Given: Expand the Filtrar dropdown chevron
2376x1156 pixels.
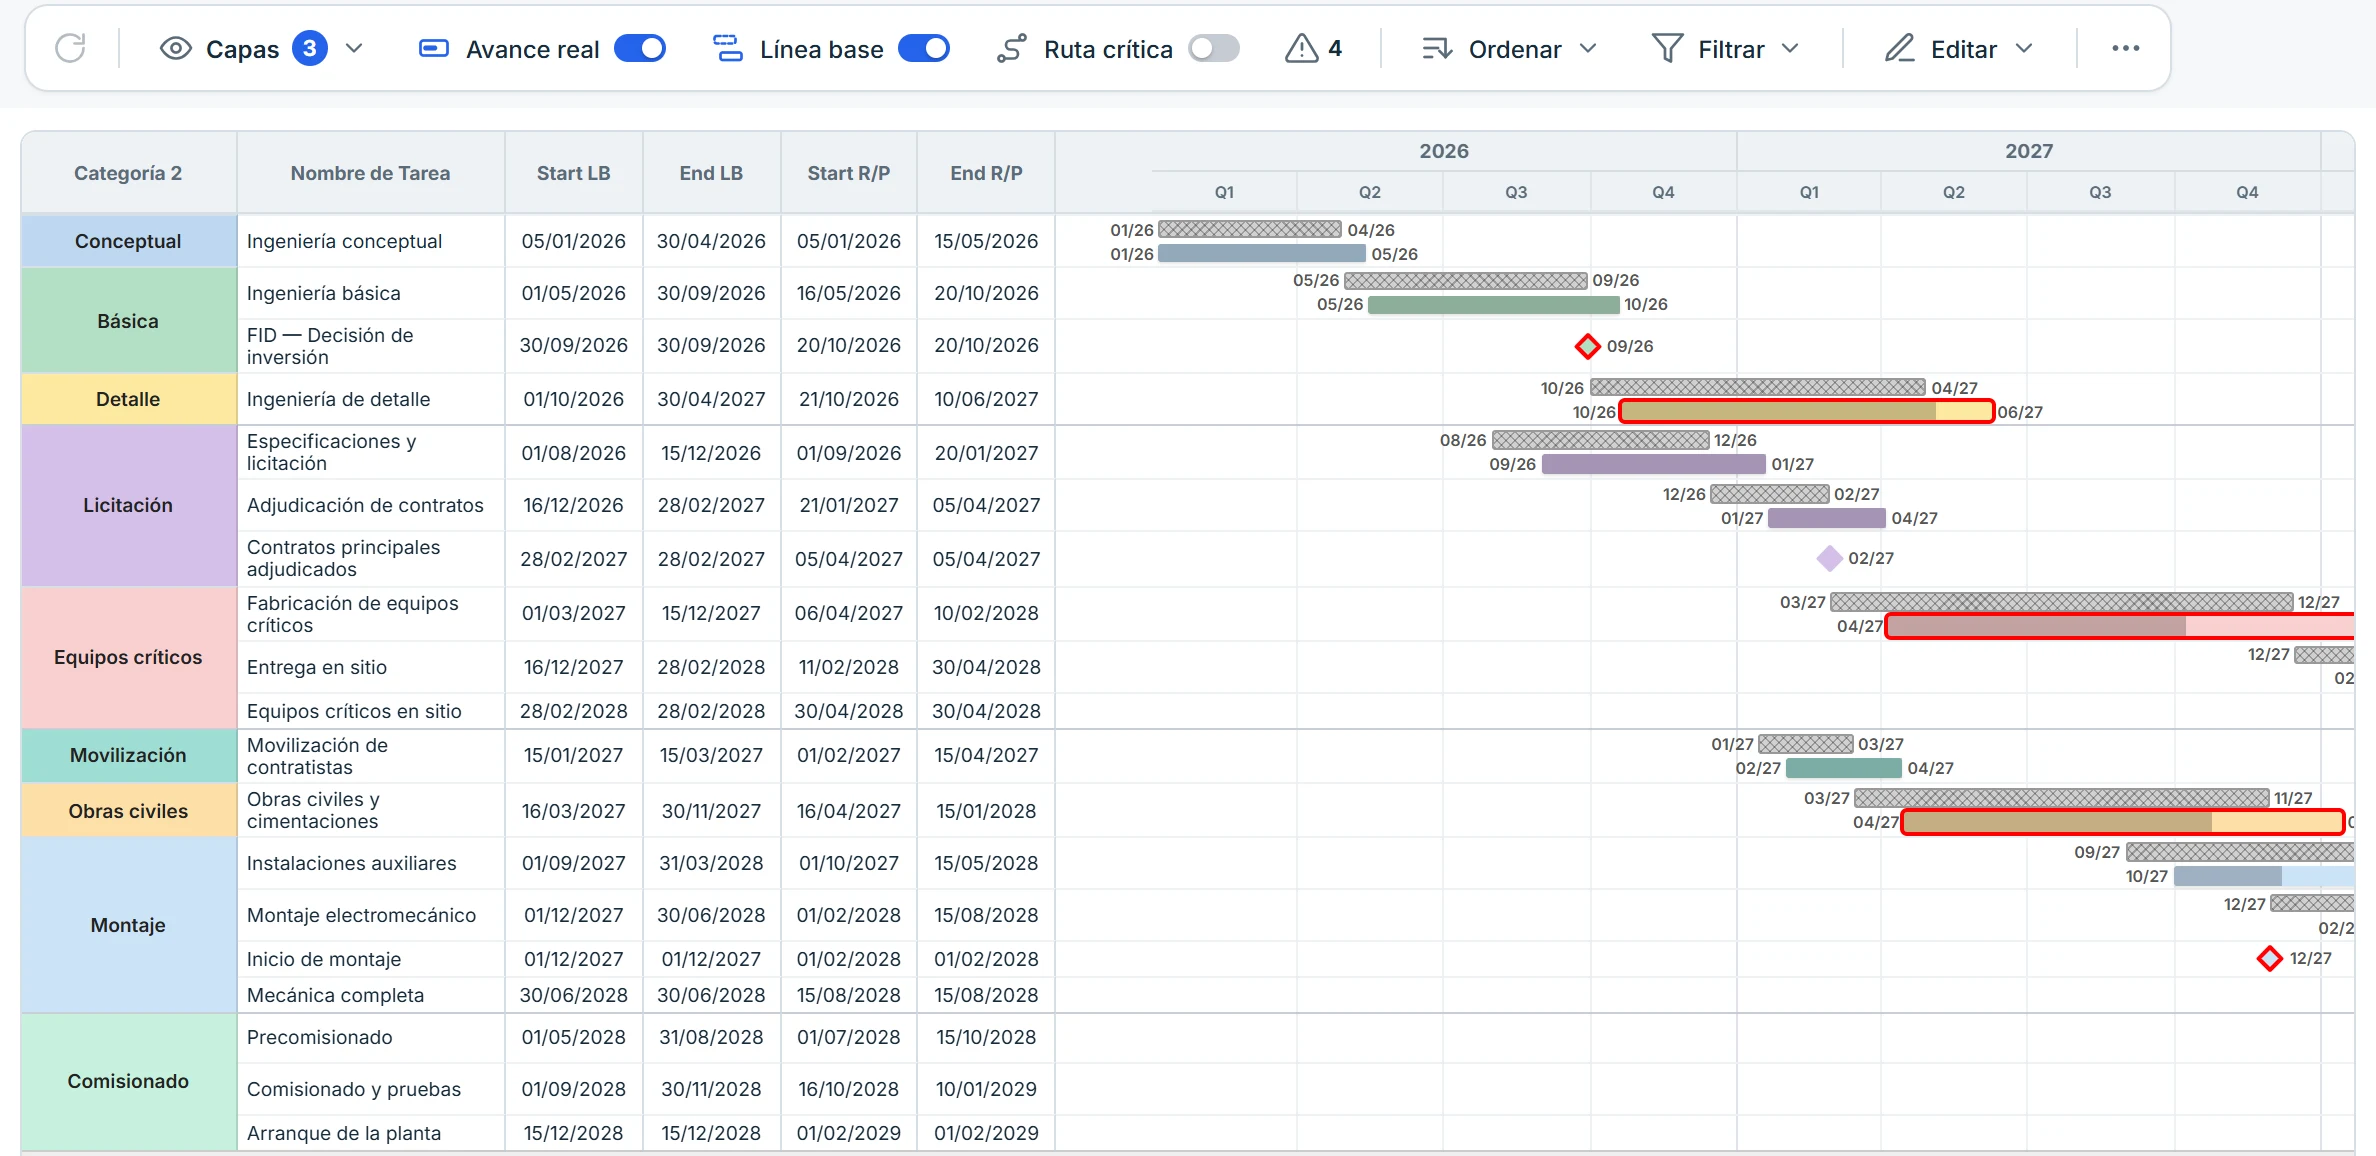Looking at the screenshot, I should (x=1790, y=48).
